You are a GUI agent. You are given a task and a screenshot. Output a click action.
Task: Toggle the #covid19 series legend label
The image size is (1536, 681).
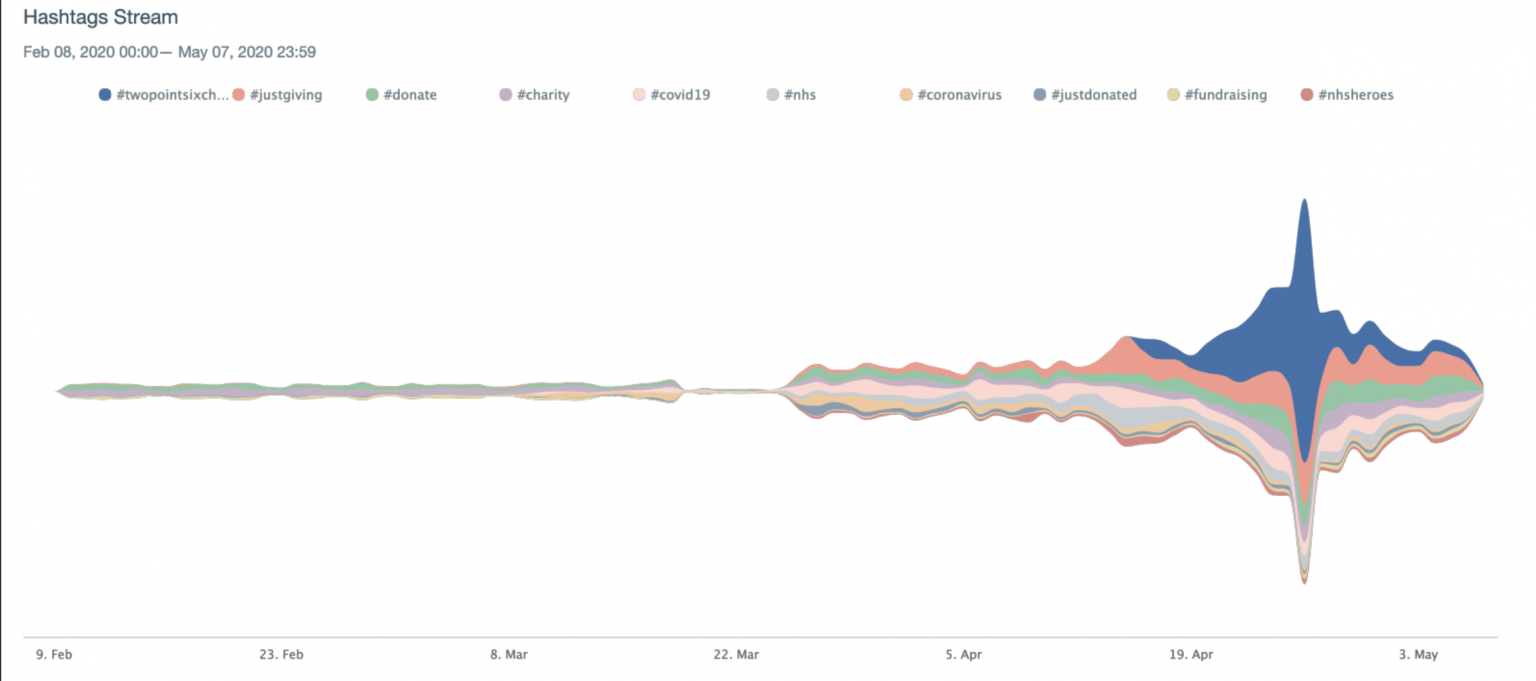click(x=680, y=95)
